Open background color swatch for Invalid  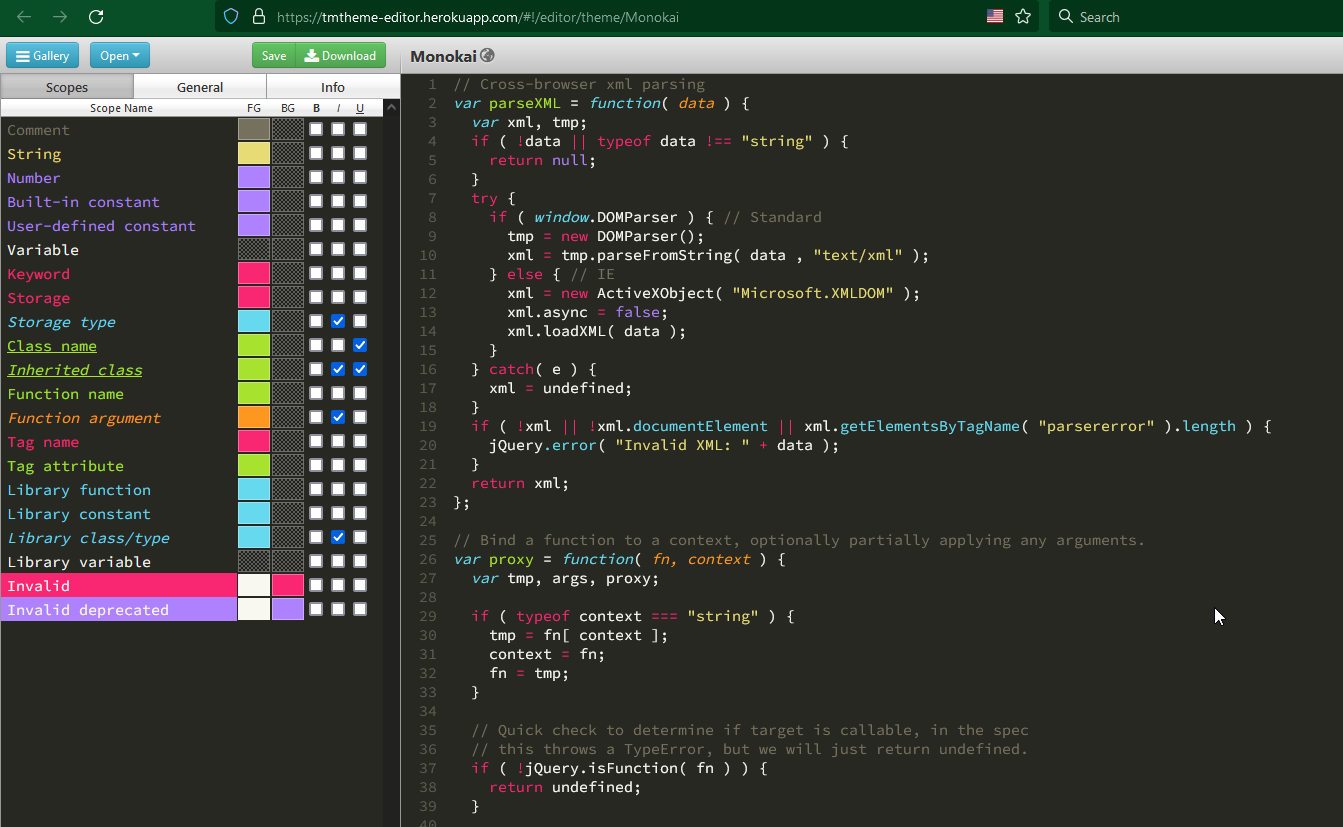pos(288,585)
